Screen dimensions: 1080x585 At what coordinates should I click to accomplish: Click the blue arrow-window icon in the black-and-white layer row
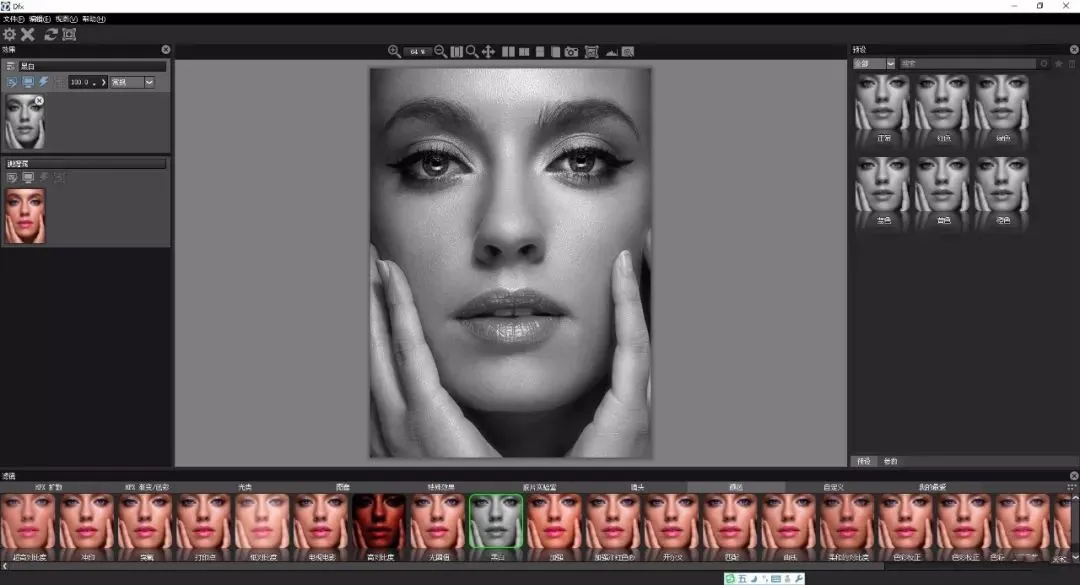click(x=12, y=82)
